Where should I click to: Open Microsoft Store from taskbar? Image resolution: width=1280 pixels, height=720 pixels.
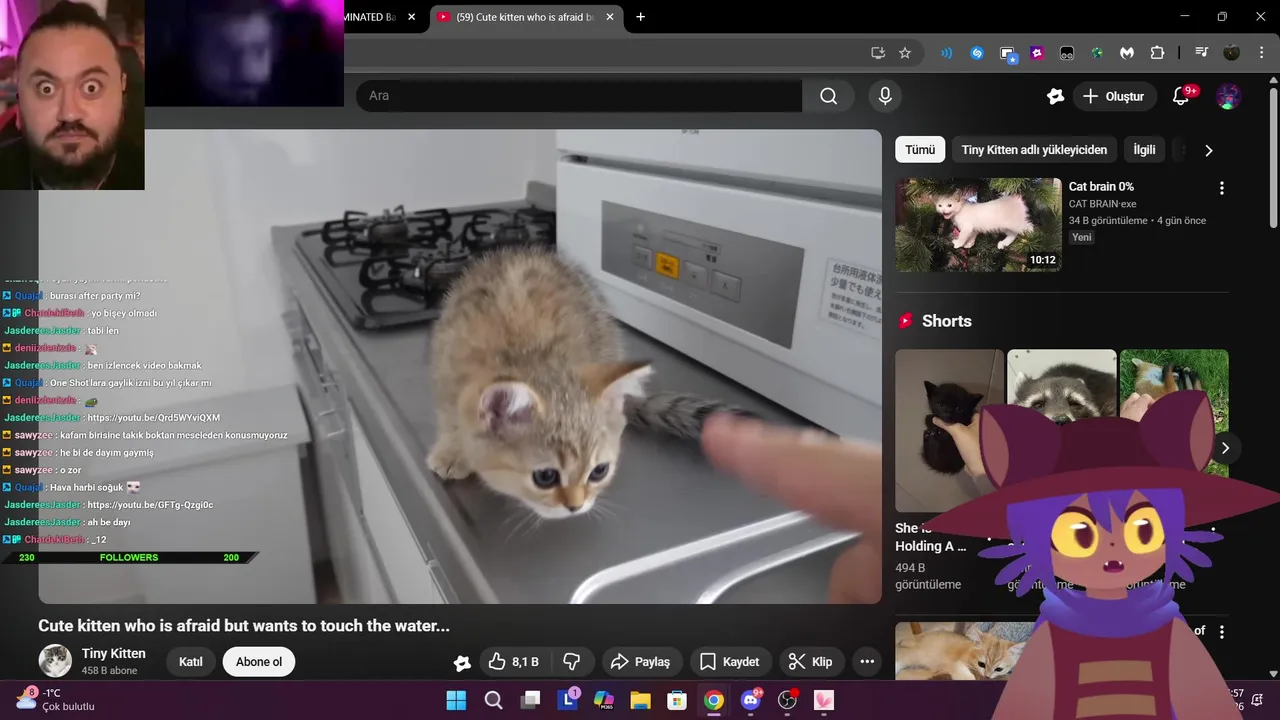click(677, 700)
